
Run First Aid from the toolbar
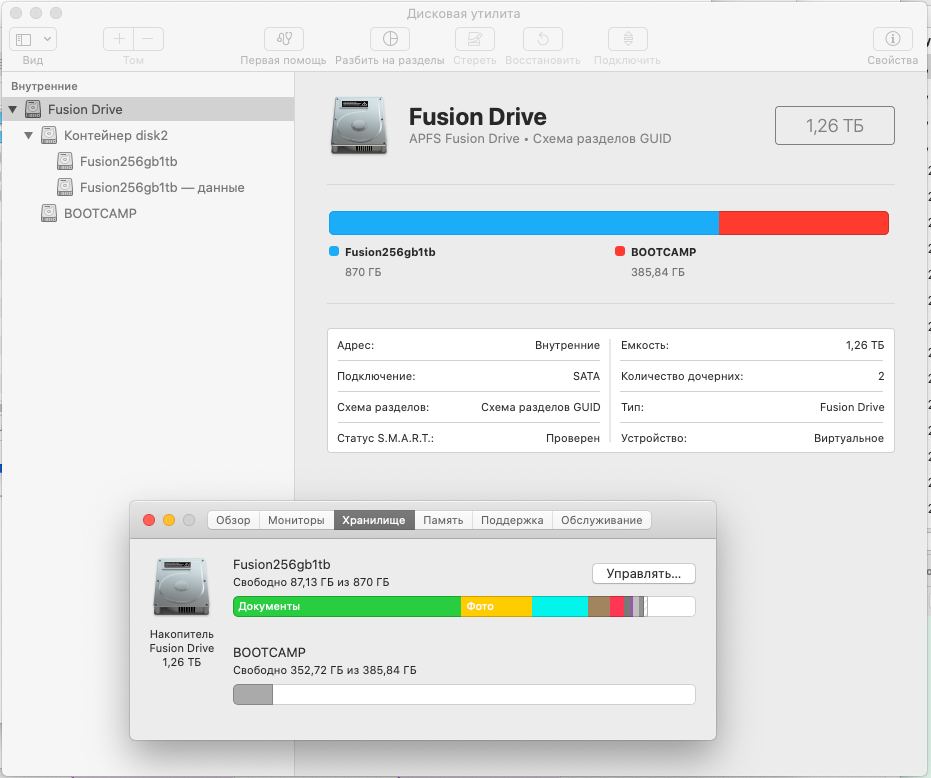(x=284, y=39)
